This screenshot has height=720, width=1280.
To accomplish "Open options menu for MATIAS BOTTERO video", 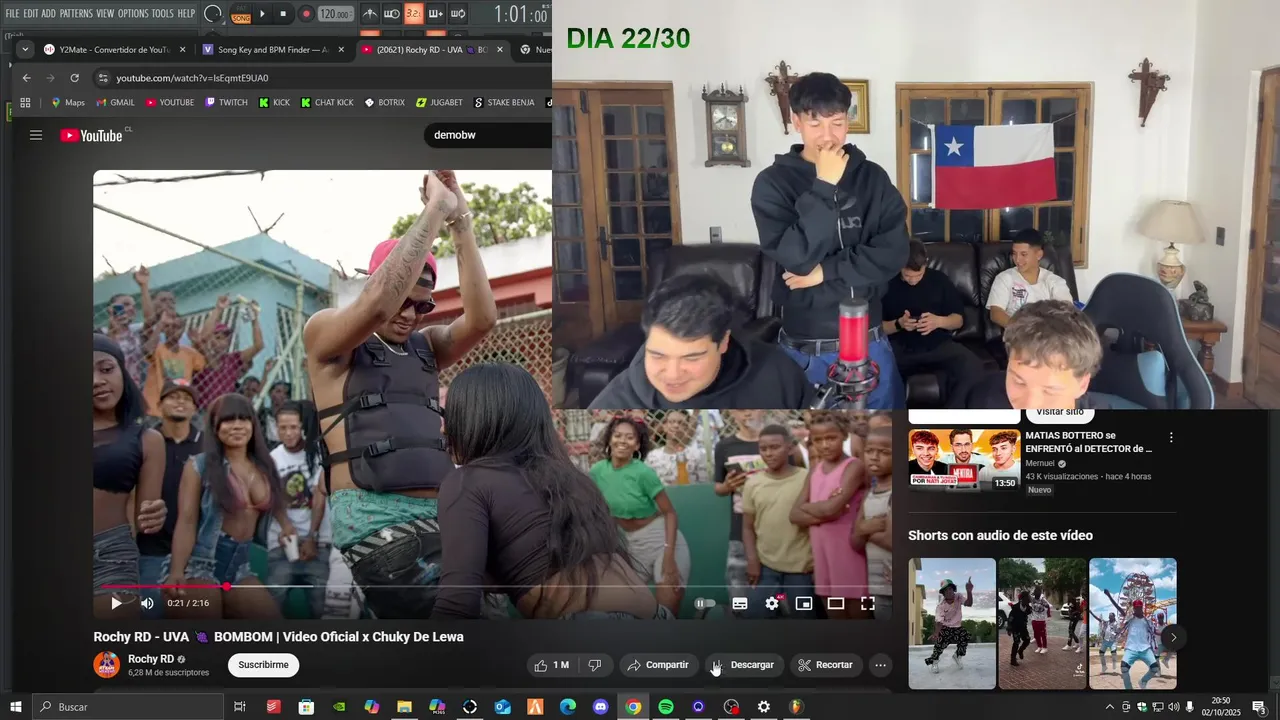I will 1171,437.
